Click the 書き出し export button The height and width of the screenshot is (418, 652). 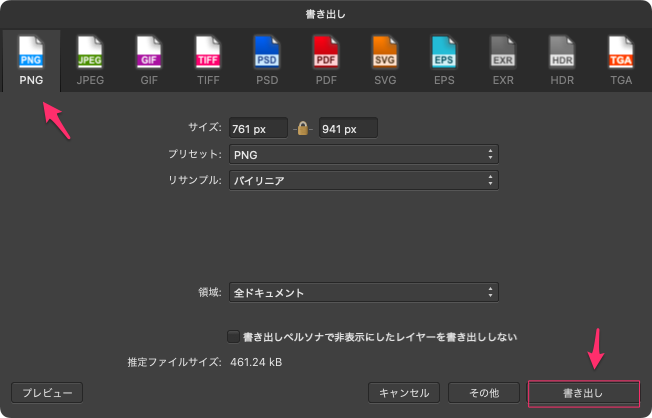[x=582, y=393]
